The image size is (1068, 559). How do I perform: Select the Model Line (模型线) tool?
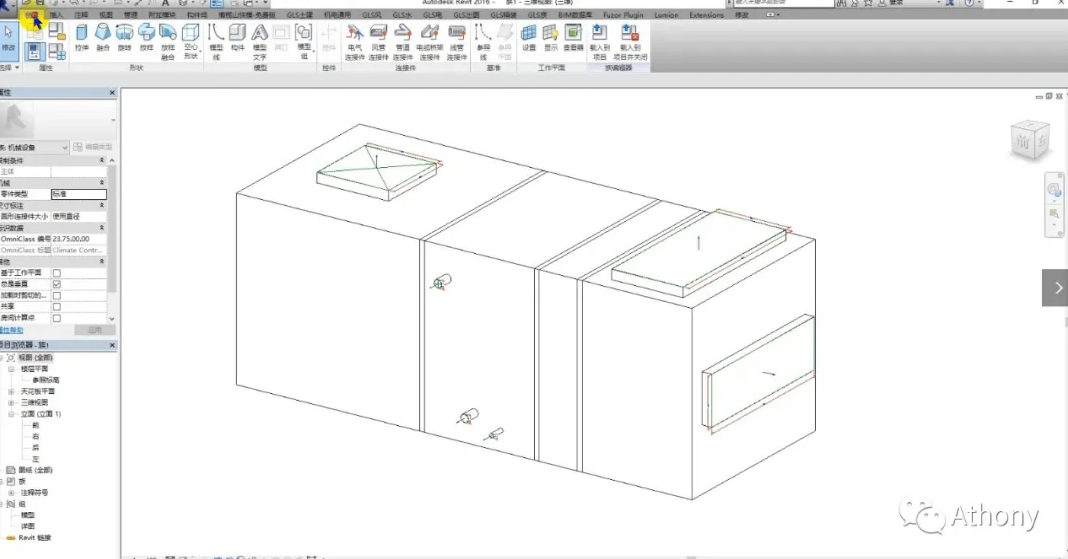tap(216, 42)
